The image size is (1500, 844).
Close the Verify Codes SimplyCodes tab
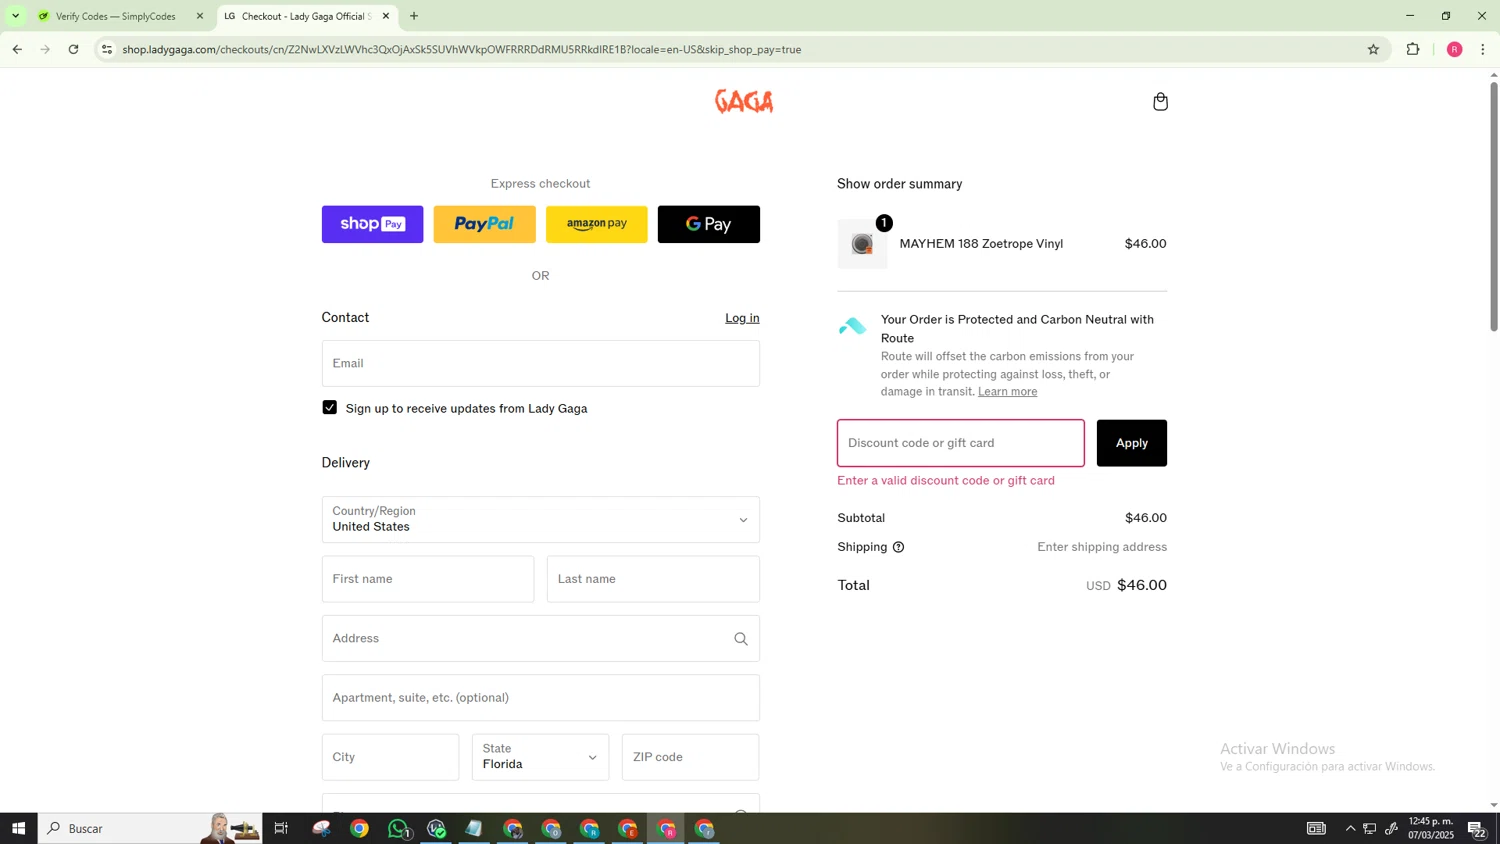pyautogui.click(x=200, y=16)
